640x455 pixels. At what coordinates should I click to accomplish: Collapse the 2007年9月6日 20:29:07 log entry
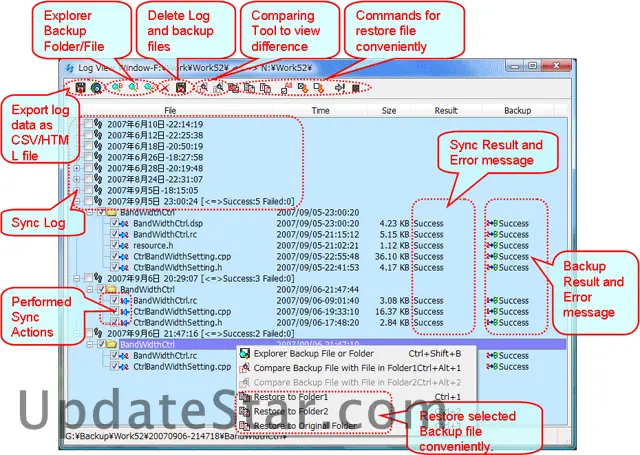click(77, 278)
